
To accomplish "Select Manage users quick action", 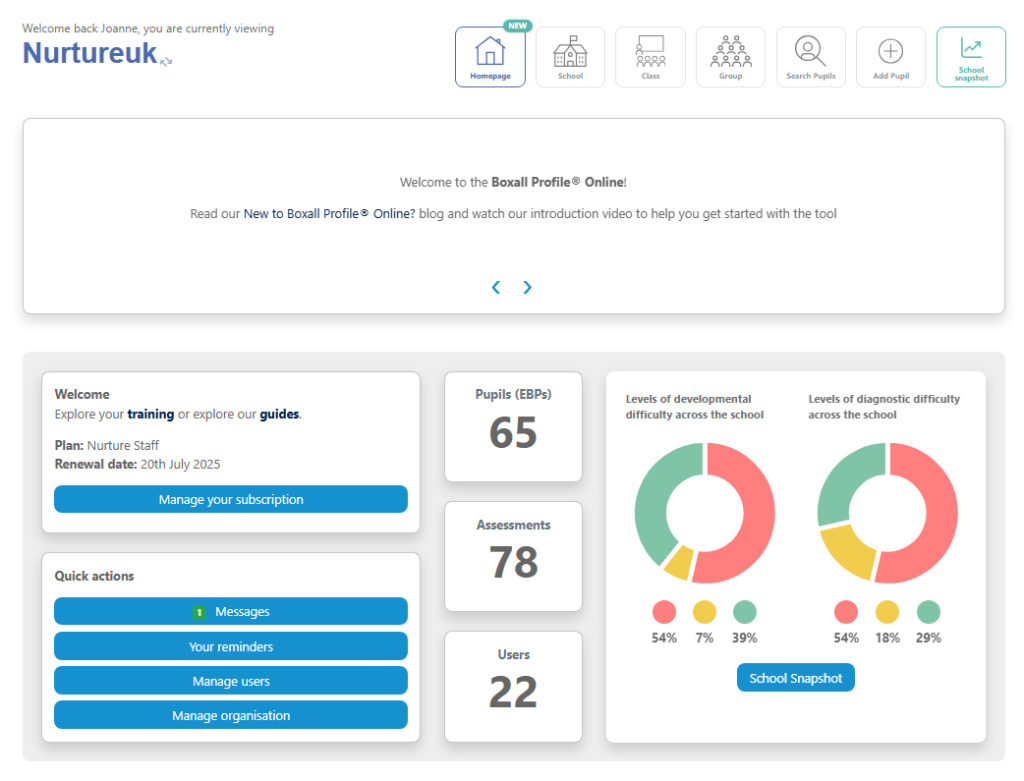I will (231, 681).
